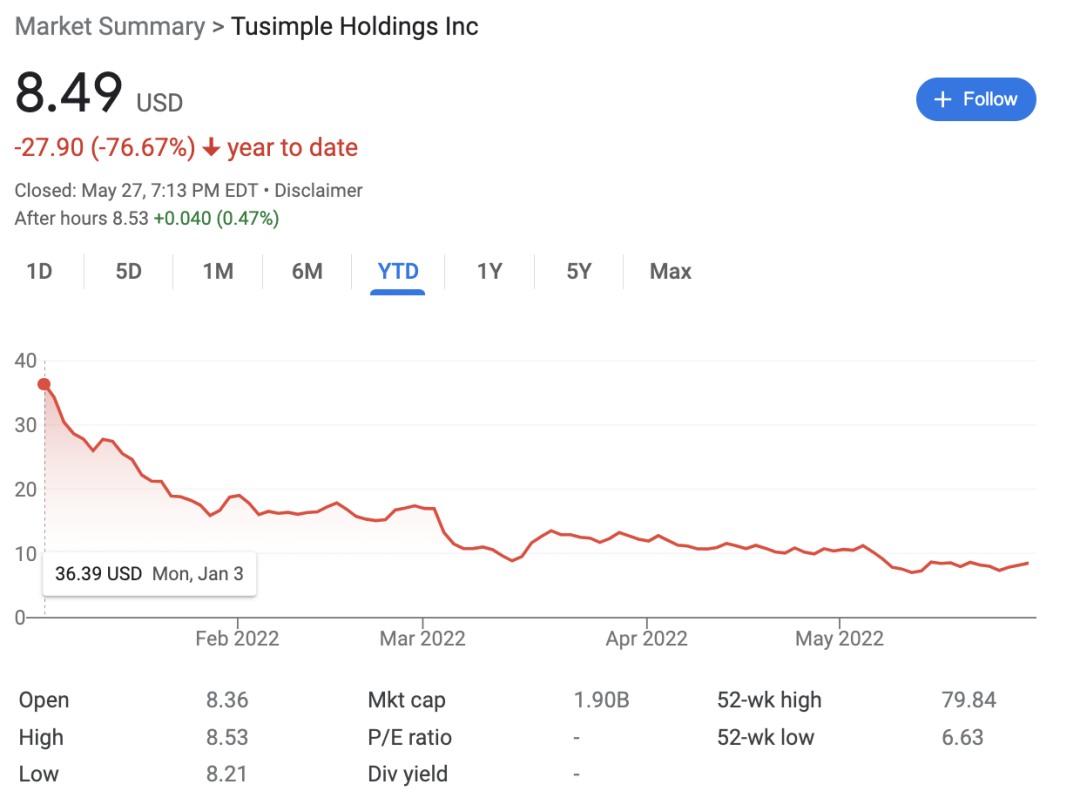1080x798 pixels.
Task: Switch to the 5D range tab
Action: point(128,271)
